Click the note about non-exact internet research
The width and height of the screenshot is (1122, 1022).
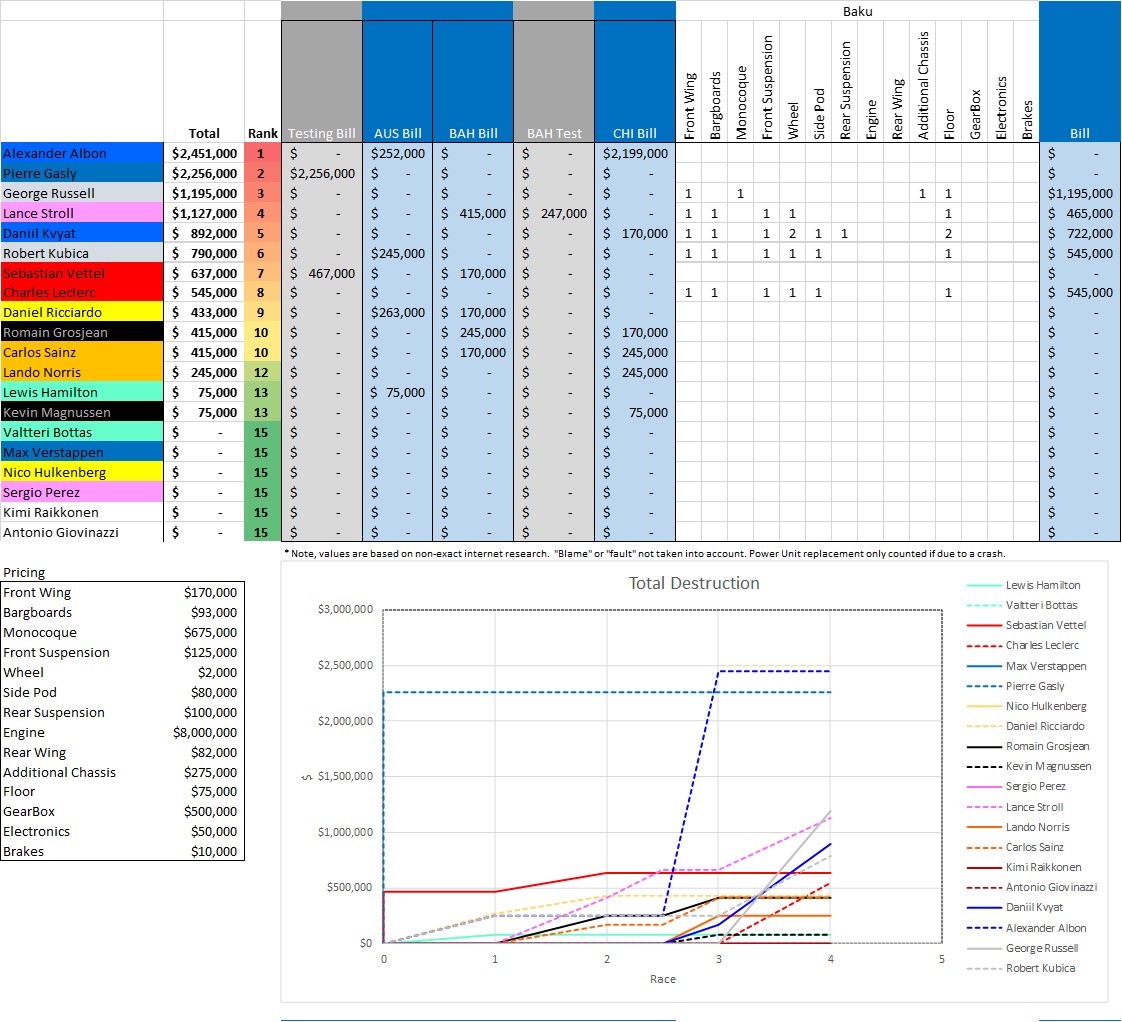click(645, 553)
